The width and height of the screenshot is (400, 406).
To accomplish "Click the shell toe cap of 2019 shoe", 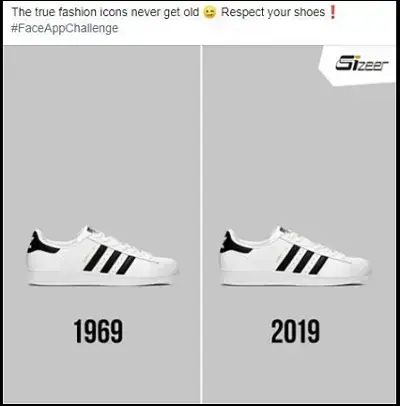I will (357, 267).
